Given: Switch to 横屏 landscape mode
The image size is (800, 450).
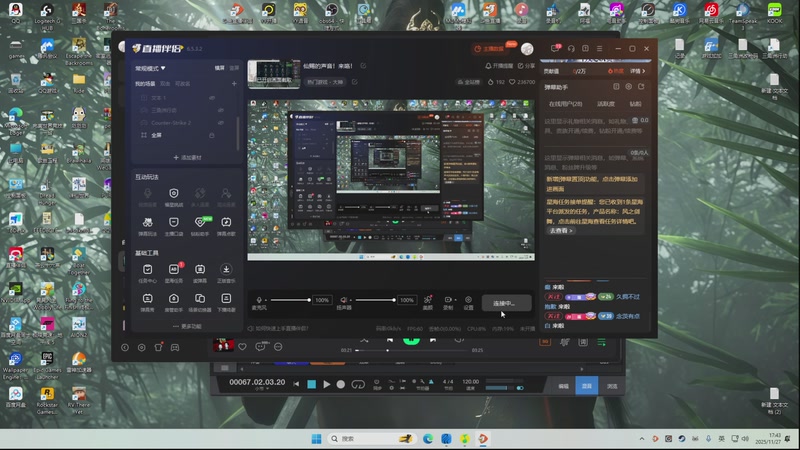Looking at the screenshot, I should click(x=220, y=68).
